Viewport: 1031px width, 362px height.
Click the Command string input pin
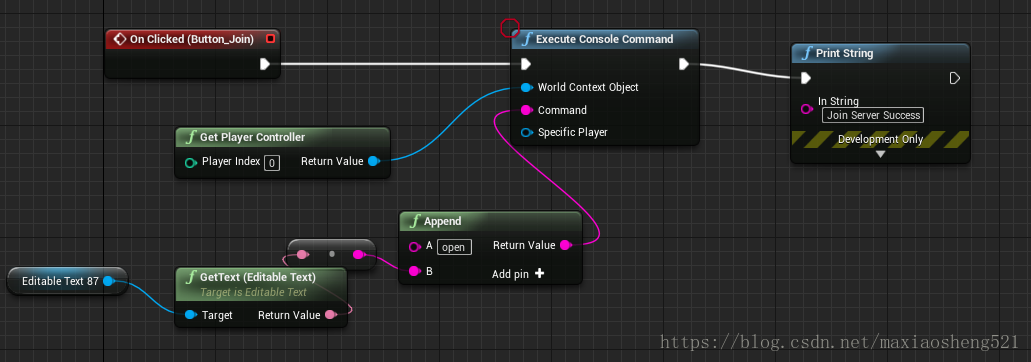click(x=526, y=110)
